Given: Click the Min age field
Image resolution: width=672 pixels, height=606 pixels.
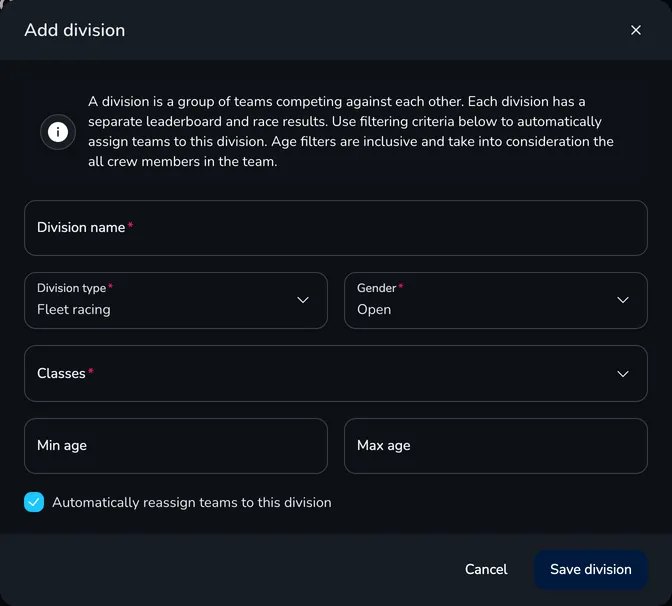Looking at the screenshot, I should pyautogui.click(x=176, y=446).
